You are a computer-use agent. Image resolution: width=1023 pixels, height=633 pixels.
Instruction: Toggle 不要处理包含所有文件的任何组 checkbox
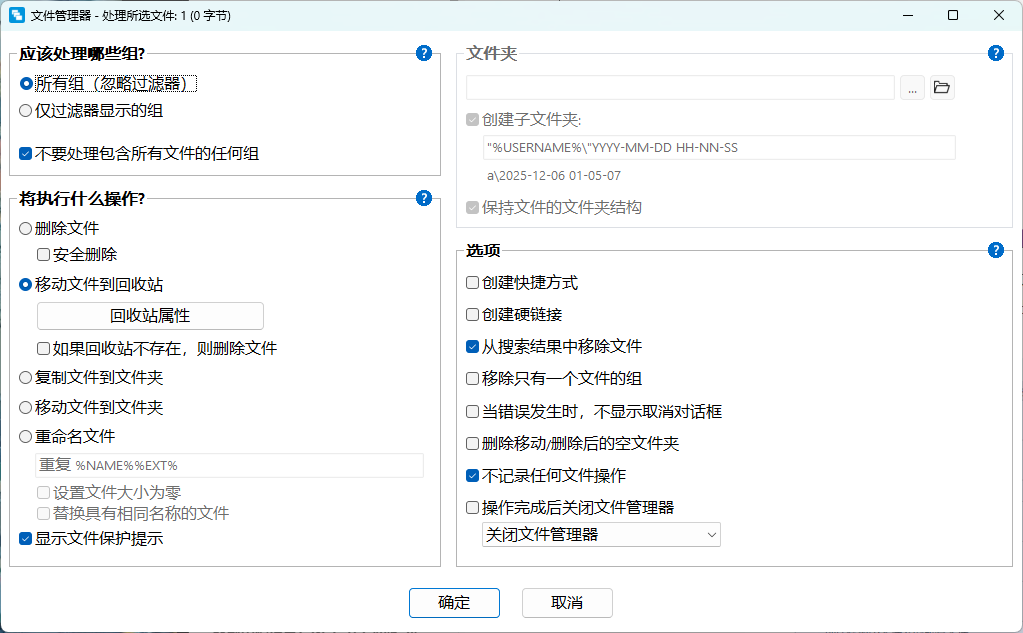click(26, 154)
